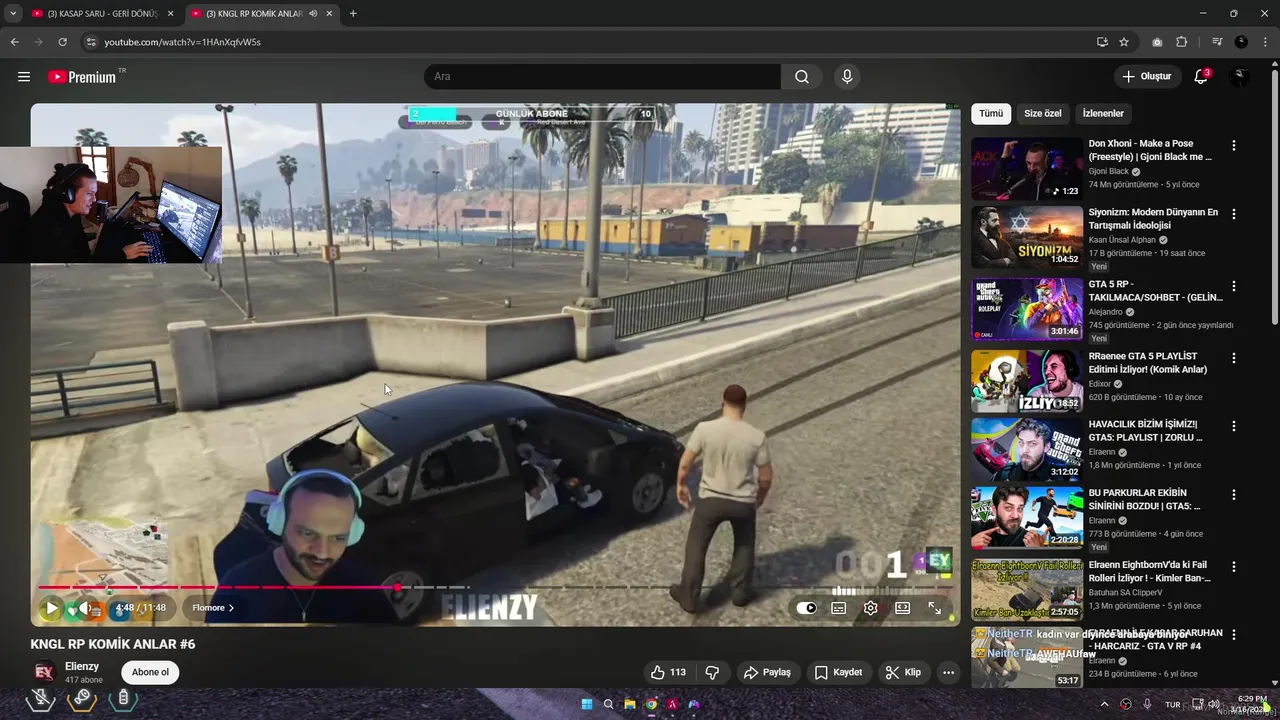Open HAVACILIK BİZİM İŞİMİZ video title
This screenshot has height=720, width=1280.
(1146, 431)
